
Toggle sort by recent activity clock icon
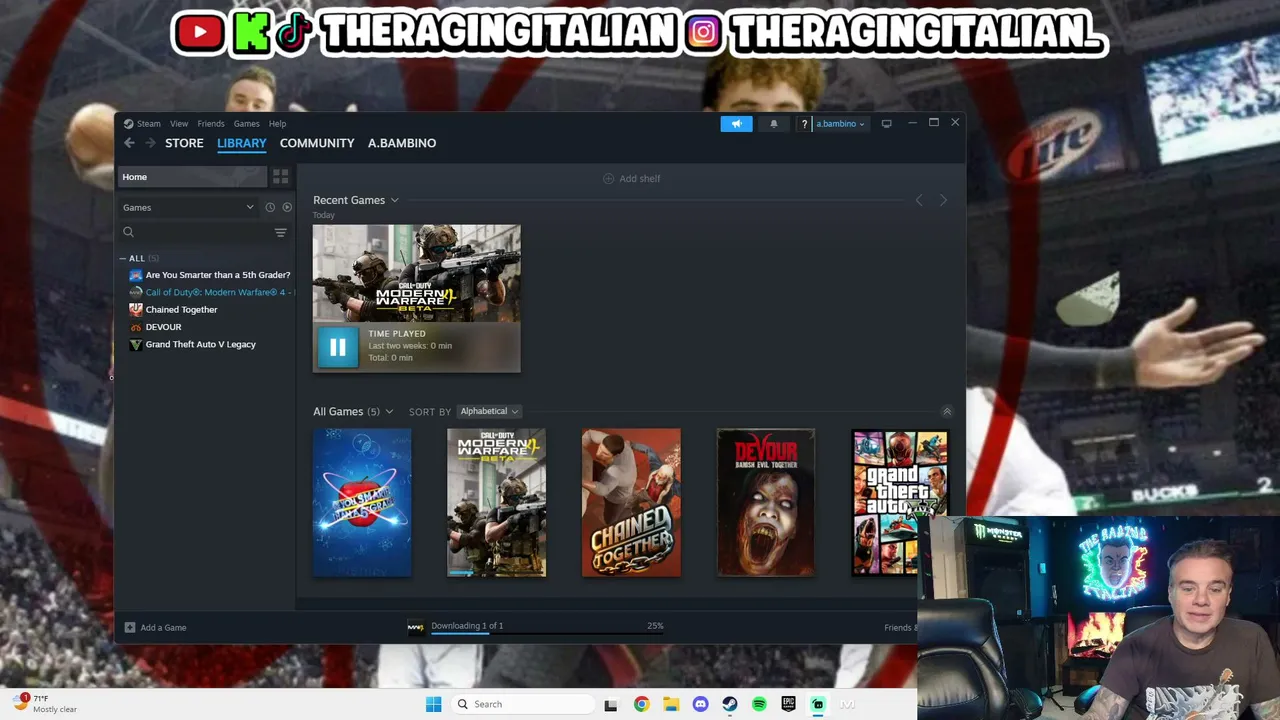coord(270,207)
